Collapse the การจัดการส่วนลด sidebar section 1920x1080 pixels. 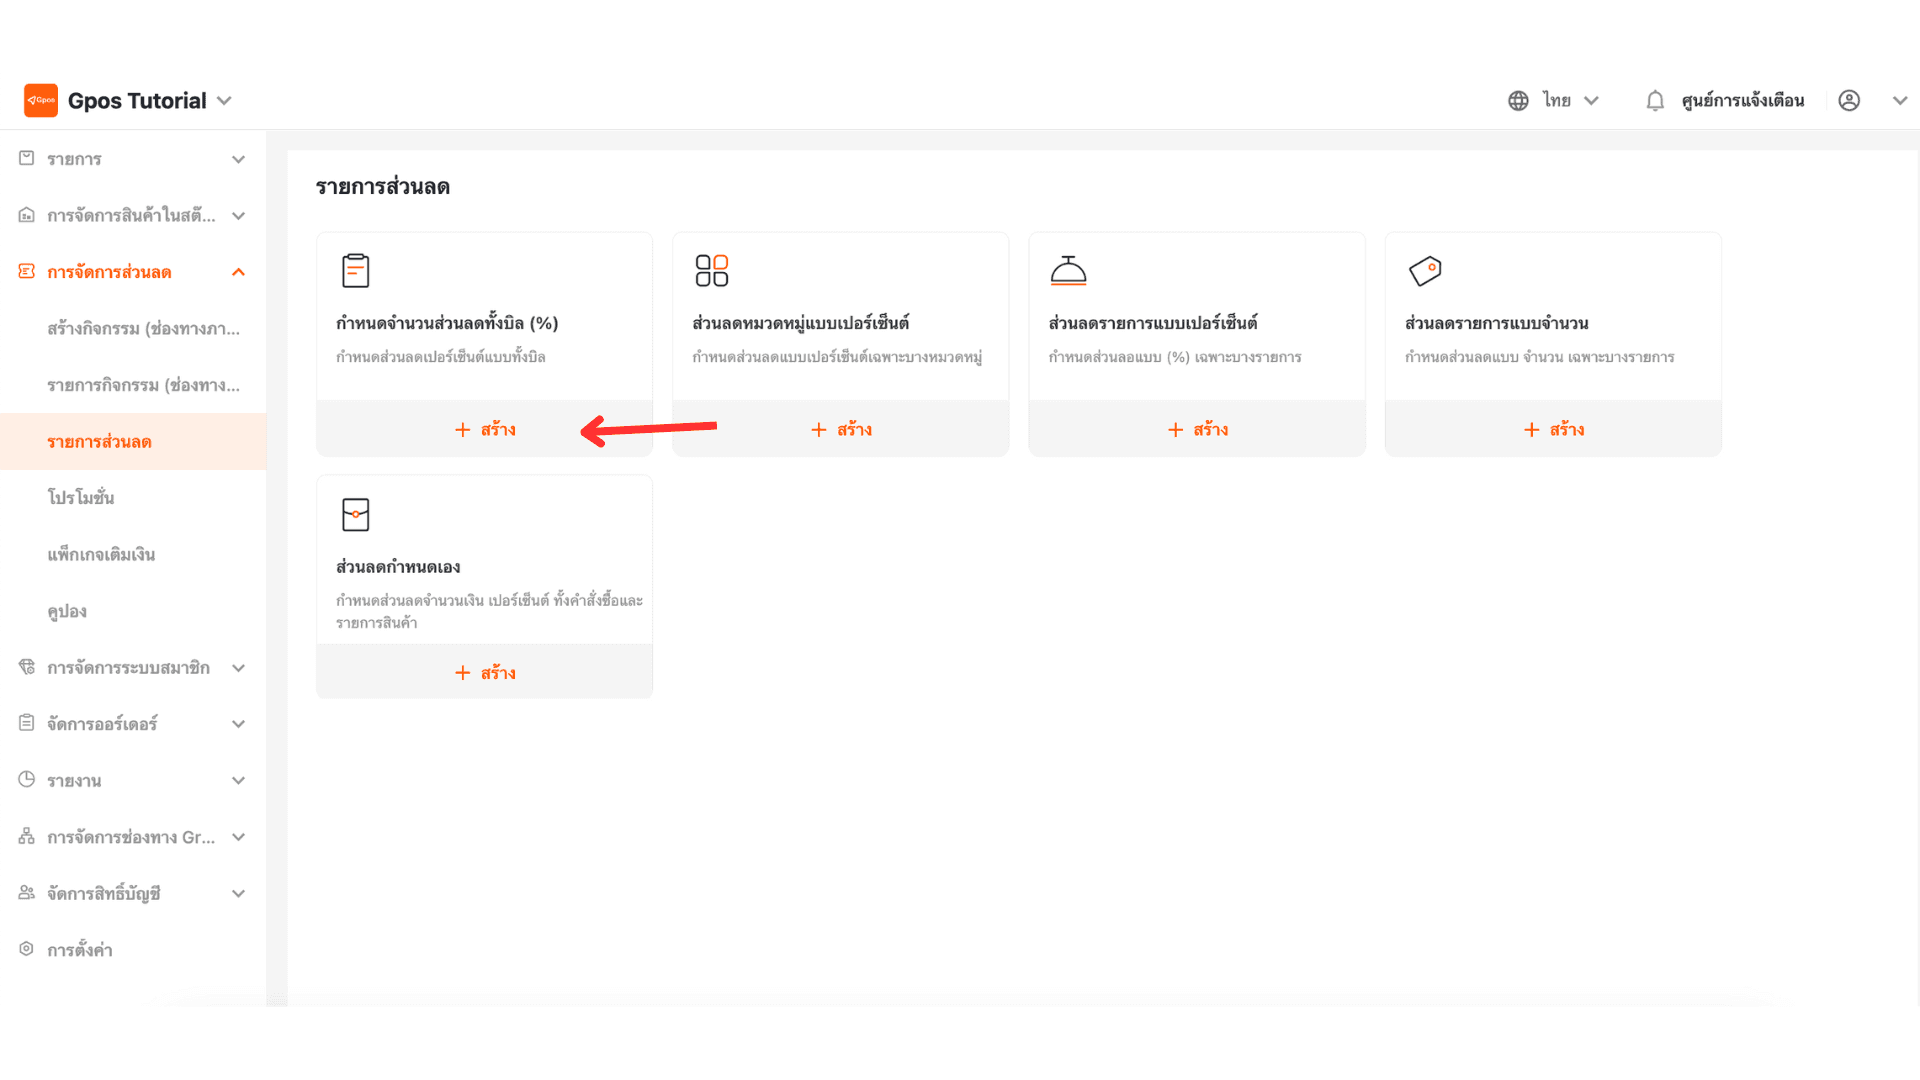pyautogui.click(x=238, y=272)
